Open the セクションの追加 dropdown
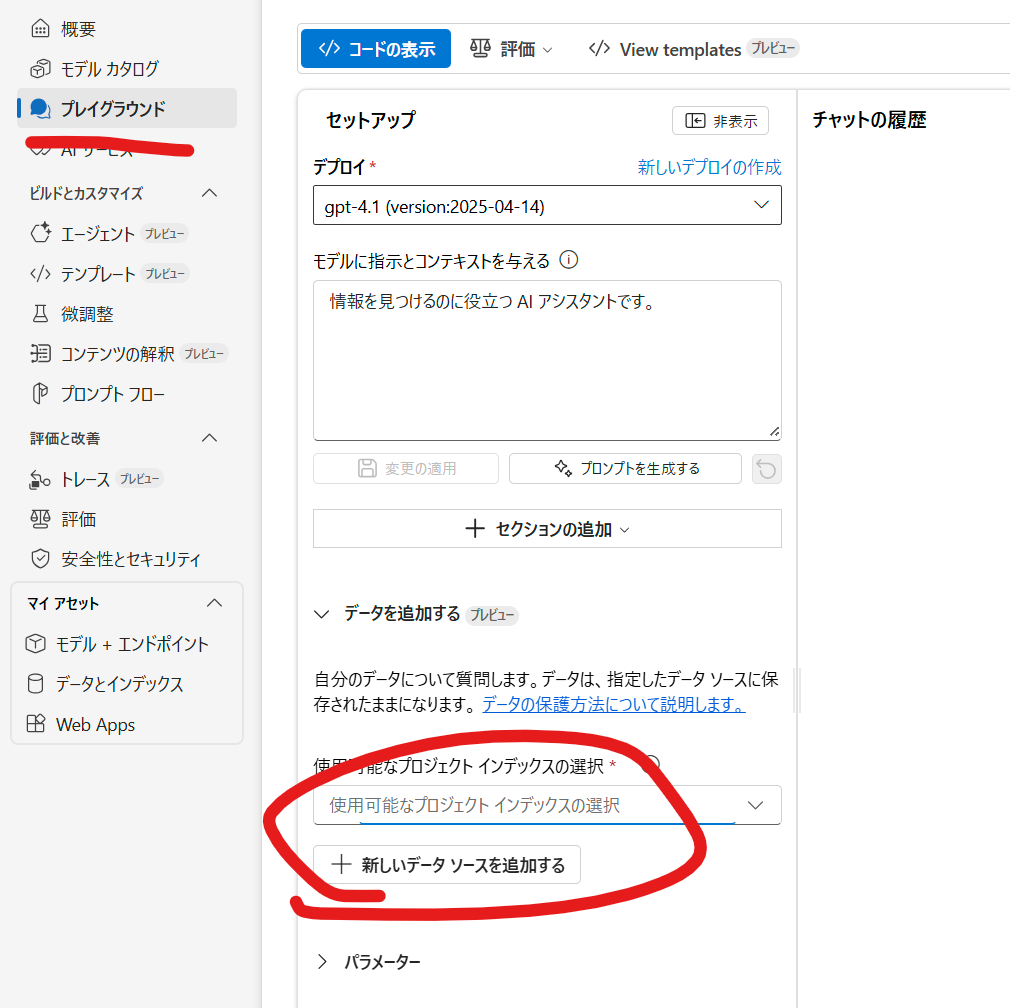 pos(547,529)
